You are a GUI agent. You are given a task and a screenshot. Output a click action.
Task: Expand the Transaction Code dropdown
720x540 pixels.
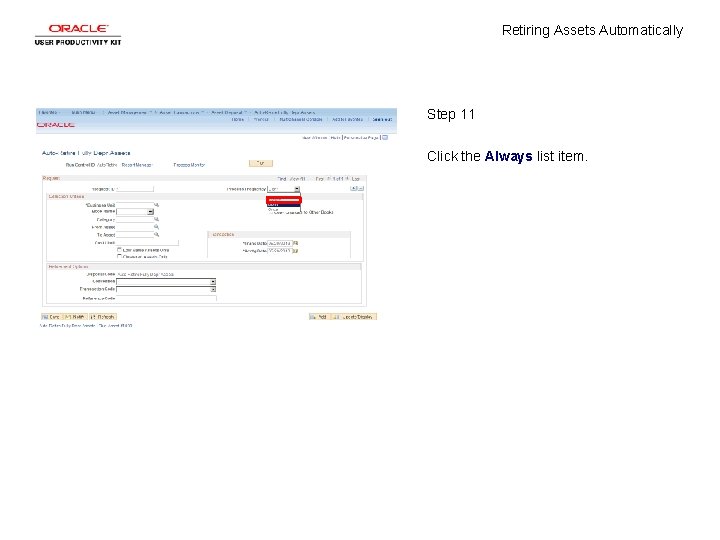pos(213,289)
